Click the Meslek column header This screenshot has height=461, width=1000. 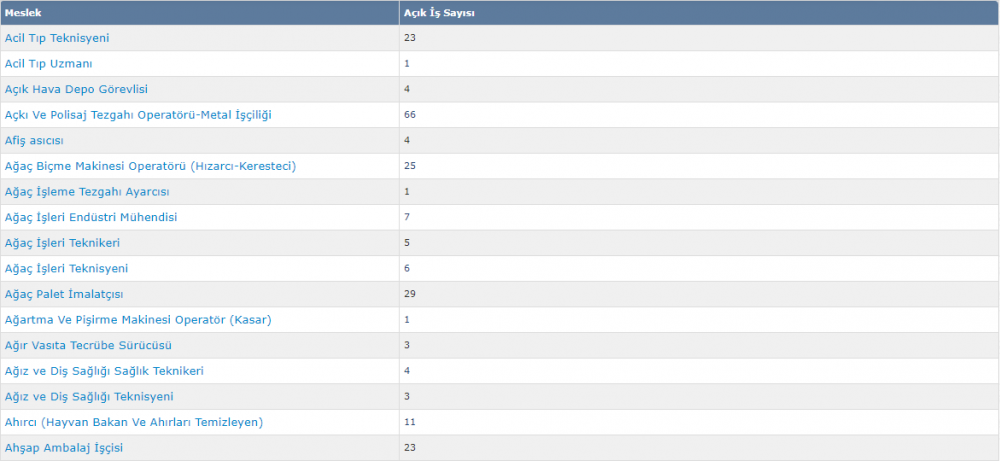tap(22, 12)
